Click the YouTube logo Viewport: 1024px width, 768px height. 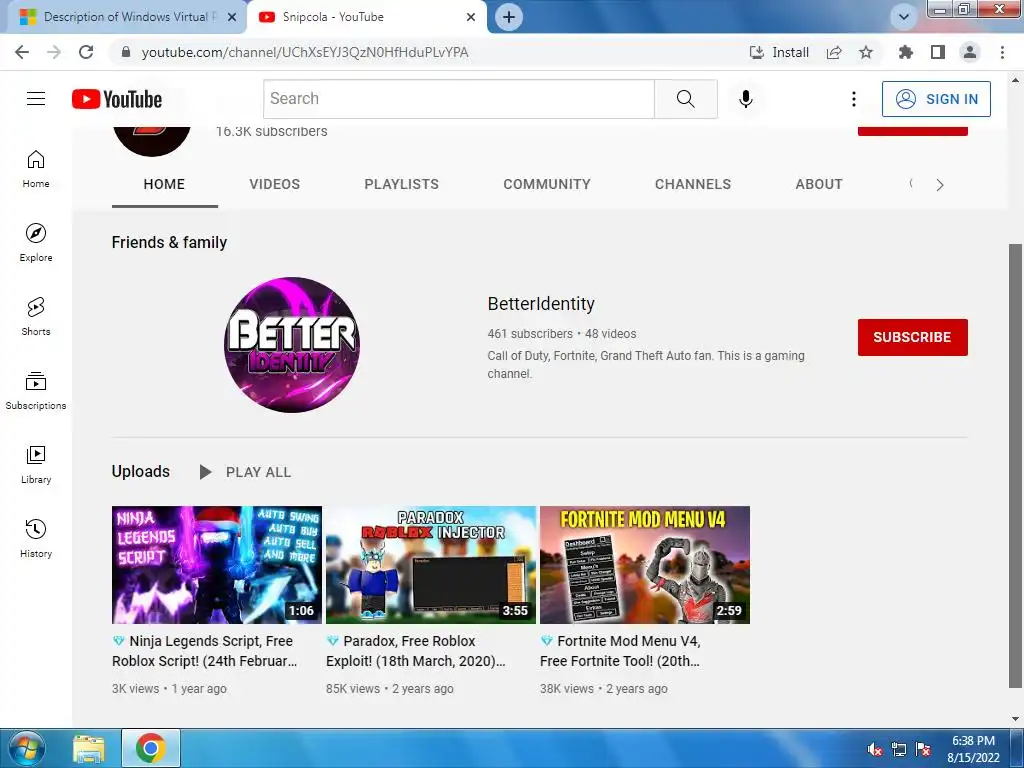(117, 99)
